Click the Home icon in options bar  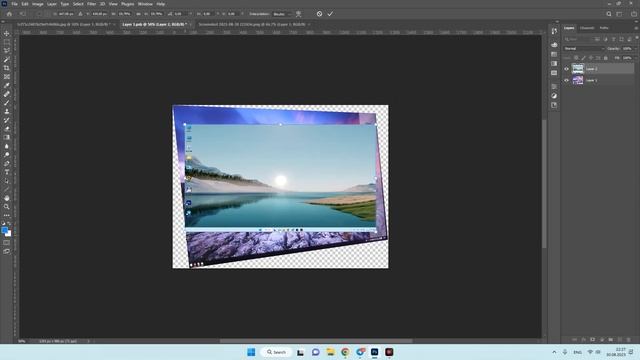coord(9,14)
